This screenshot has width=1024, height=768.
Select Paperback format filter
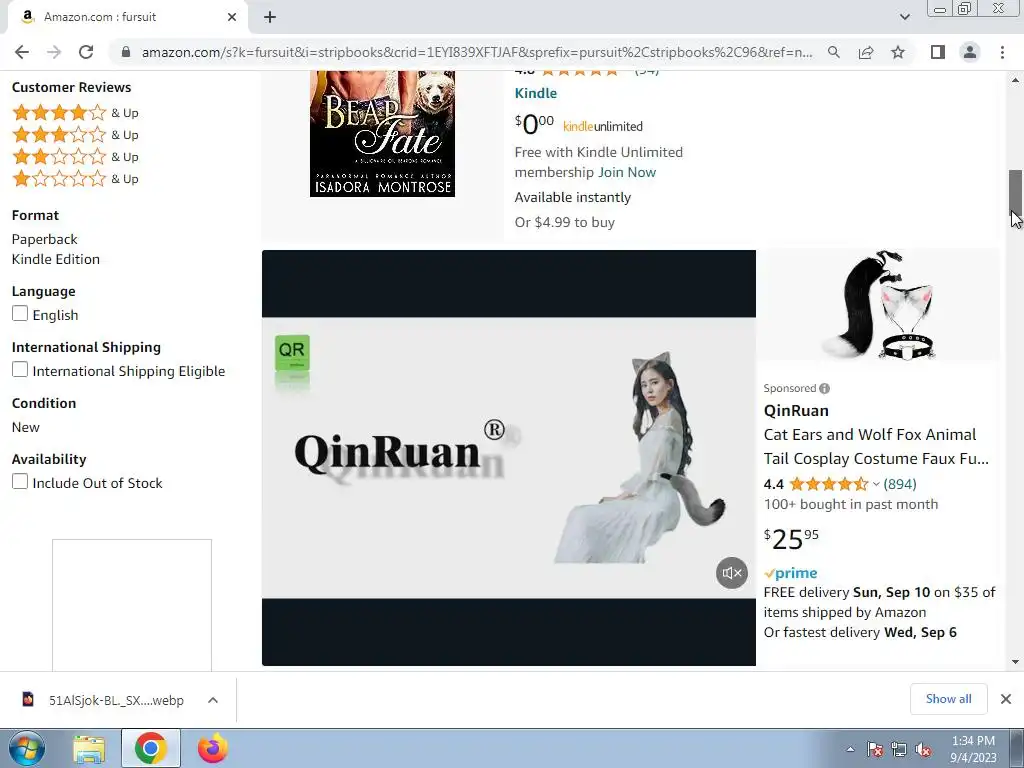click(x=44, y=239)
